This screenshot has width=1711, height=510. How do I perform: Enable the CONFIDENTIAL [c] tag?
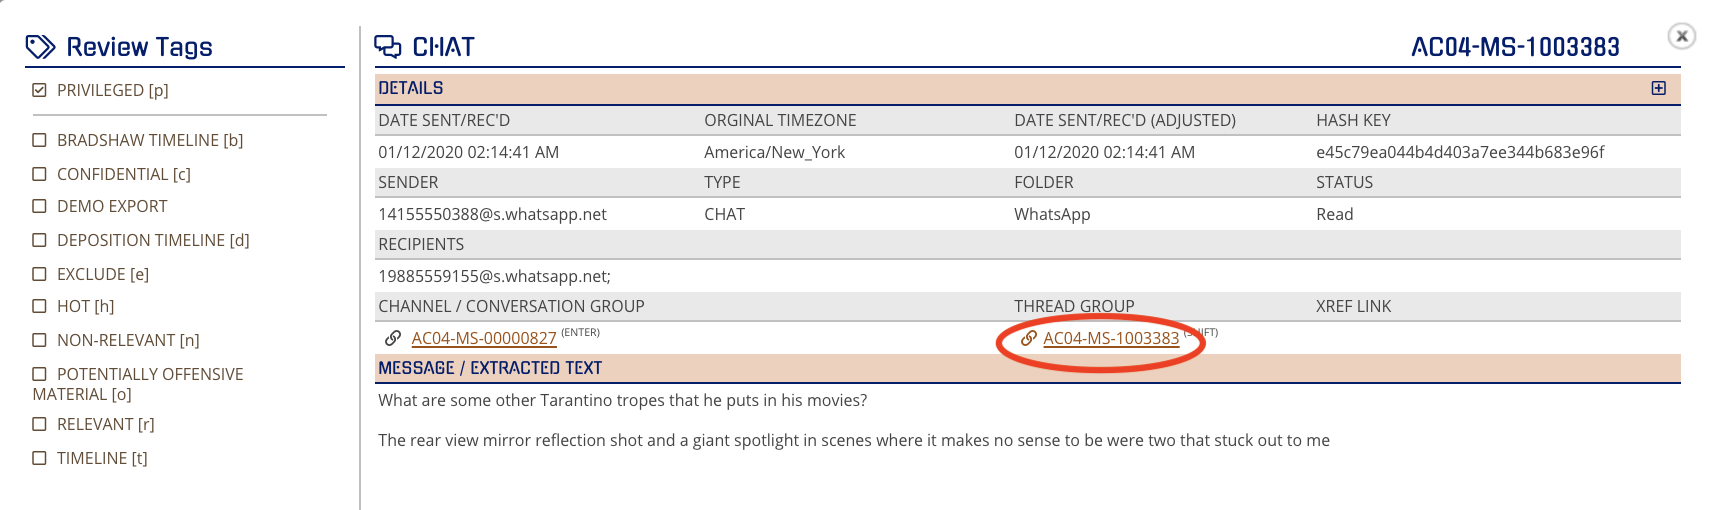click(x=39, y=174)
